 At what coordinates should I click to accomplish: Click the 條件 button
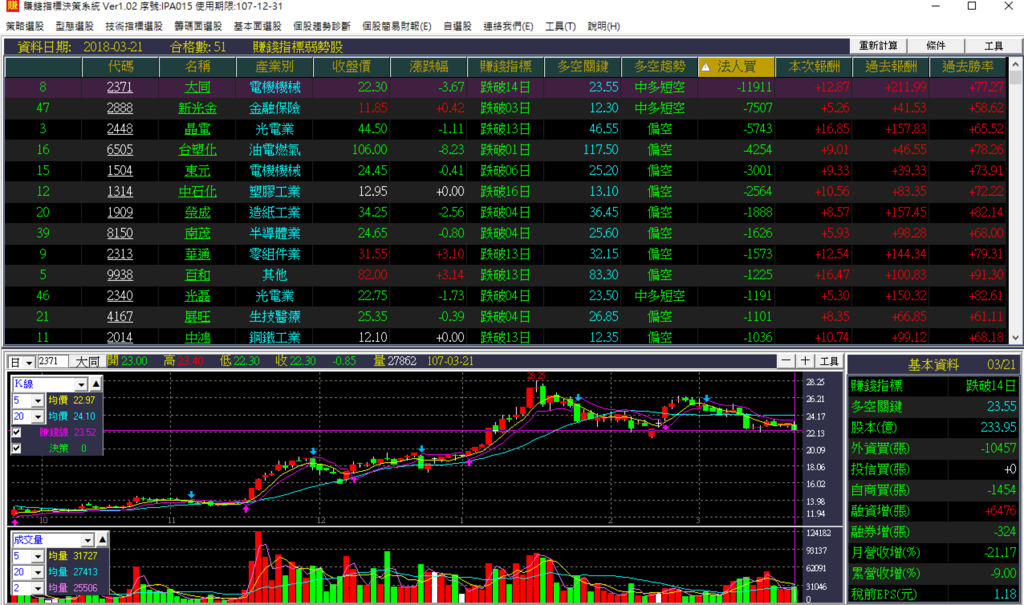click(x=935, y=46)
